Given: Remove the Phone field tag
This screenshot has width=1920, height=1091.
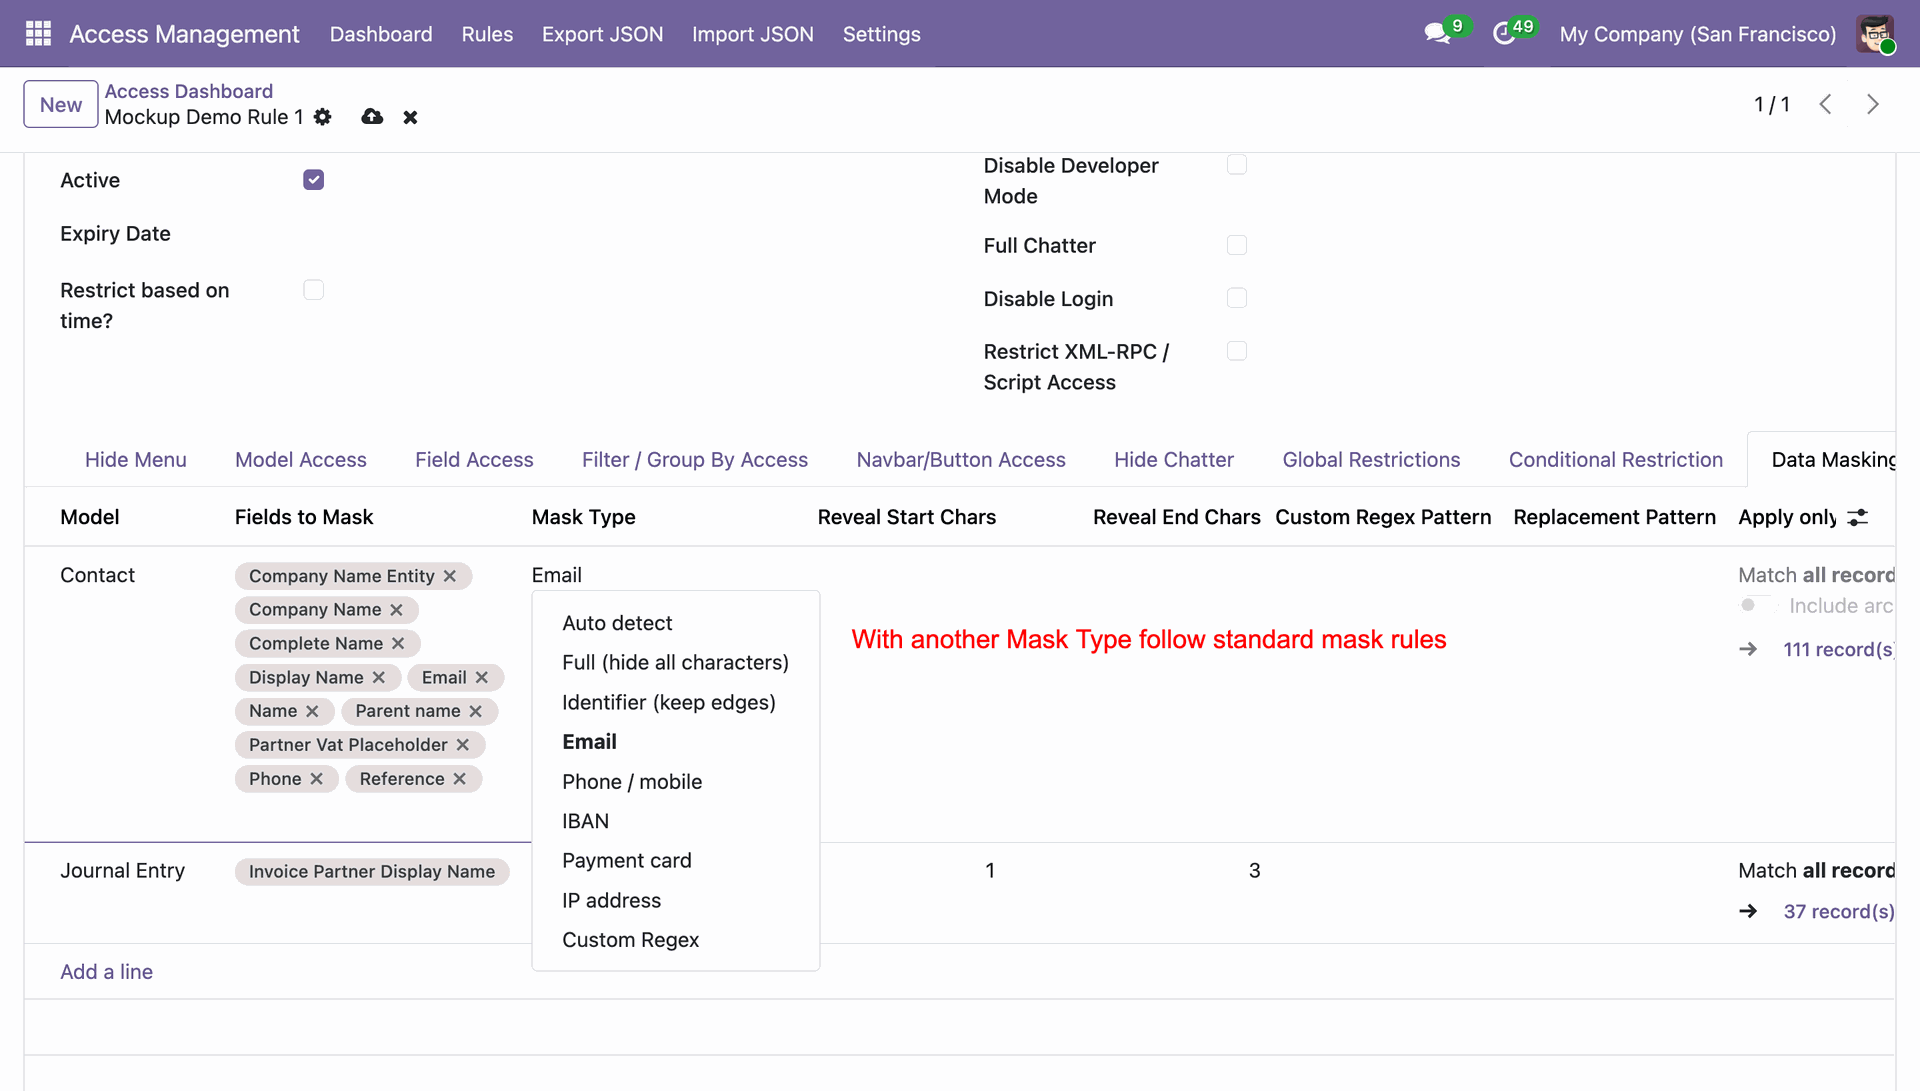Looking at the screenshot, I should tap(316, 778).
